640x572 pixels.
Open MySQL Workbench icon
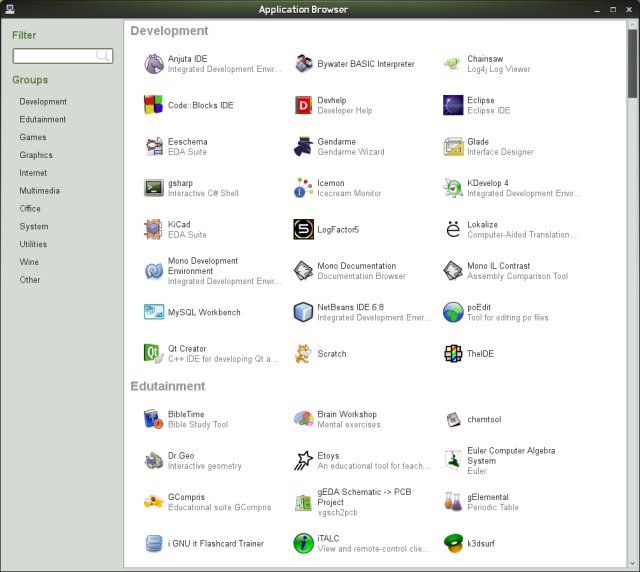pos(154,312)
